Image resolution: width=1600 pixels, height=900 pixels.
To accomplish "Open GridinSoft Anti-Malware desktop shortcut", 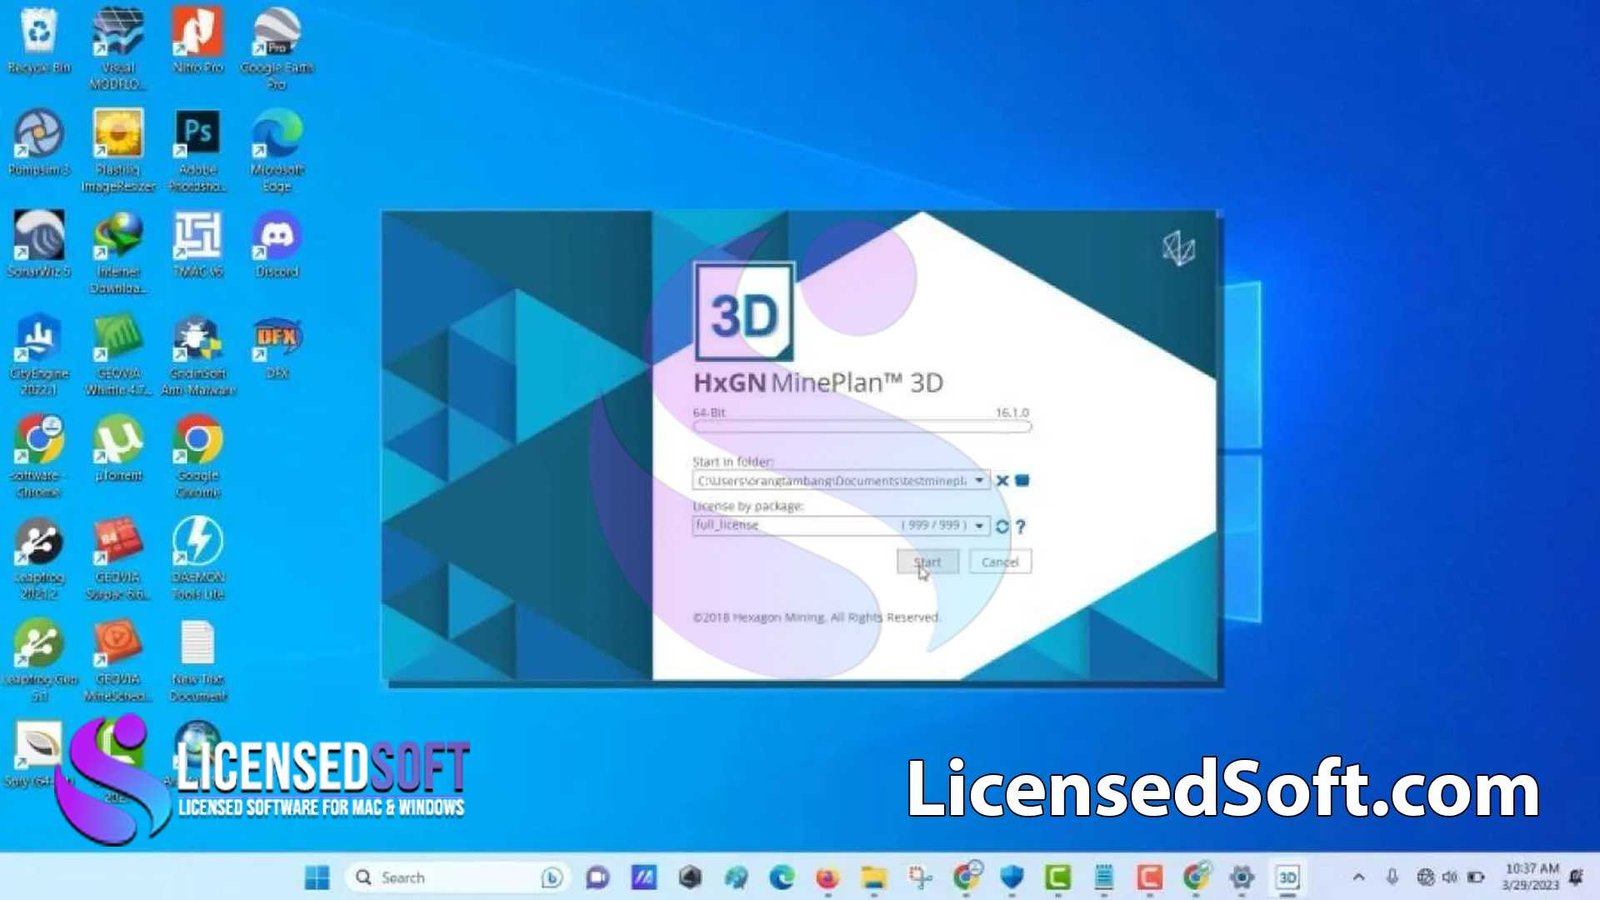I will (x=198, y=355).
